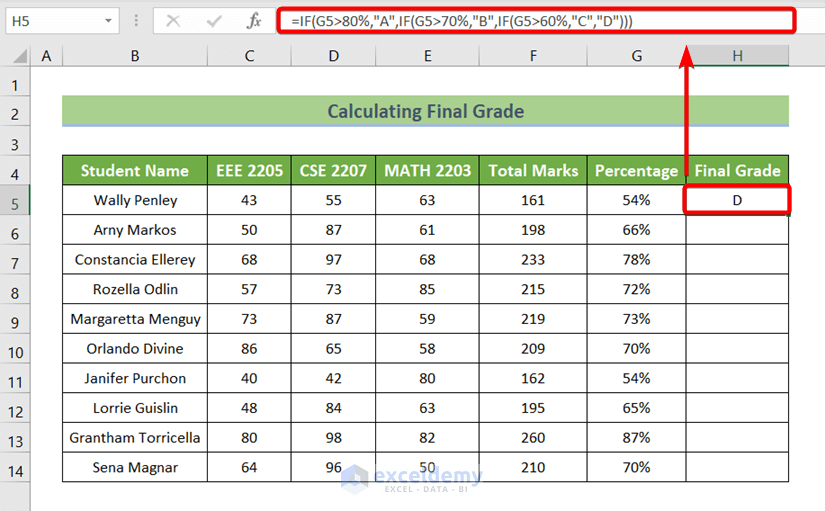This screenshot has width=825, height=511.
Task: Select column B header
Action: (135, 56)
